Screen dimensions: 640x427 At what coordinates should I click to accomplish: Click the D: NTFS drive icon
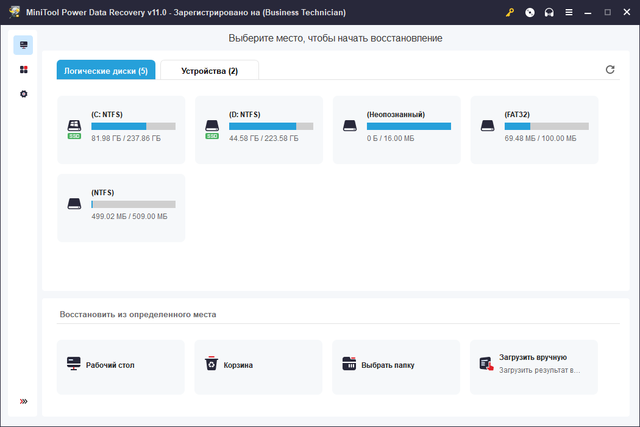click(x=212, y=126)
